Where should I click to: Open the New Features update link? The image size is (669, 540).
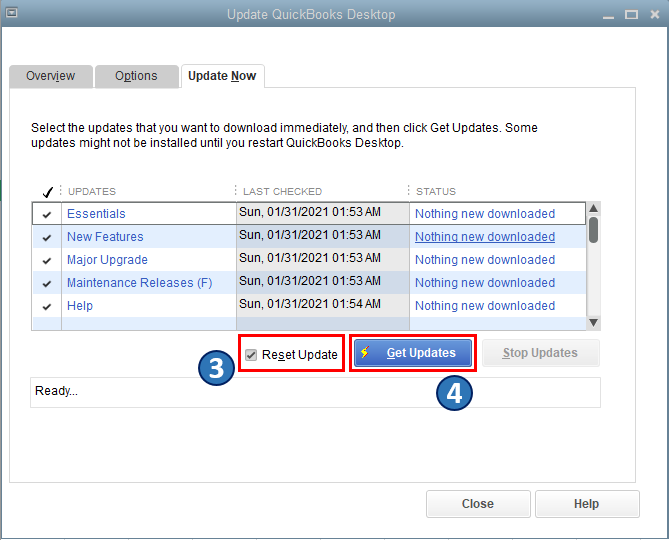pos(105,237)
